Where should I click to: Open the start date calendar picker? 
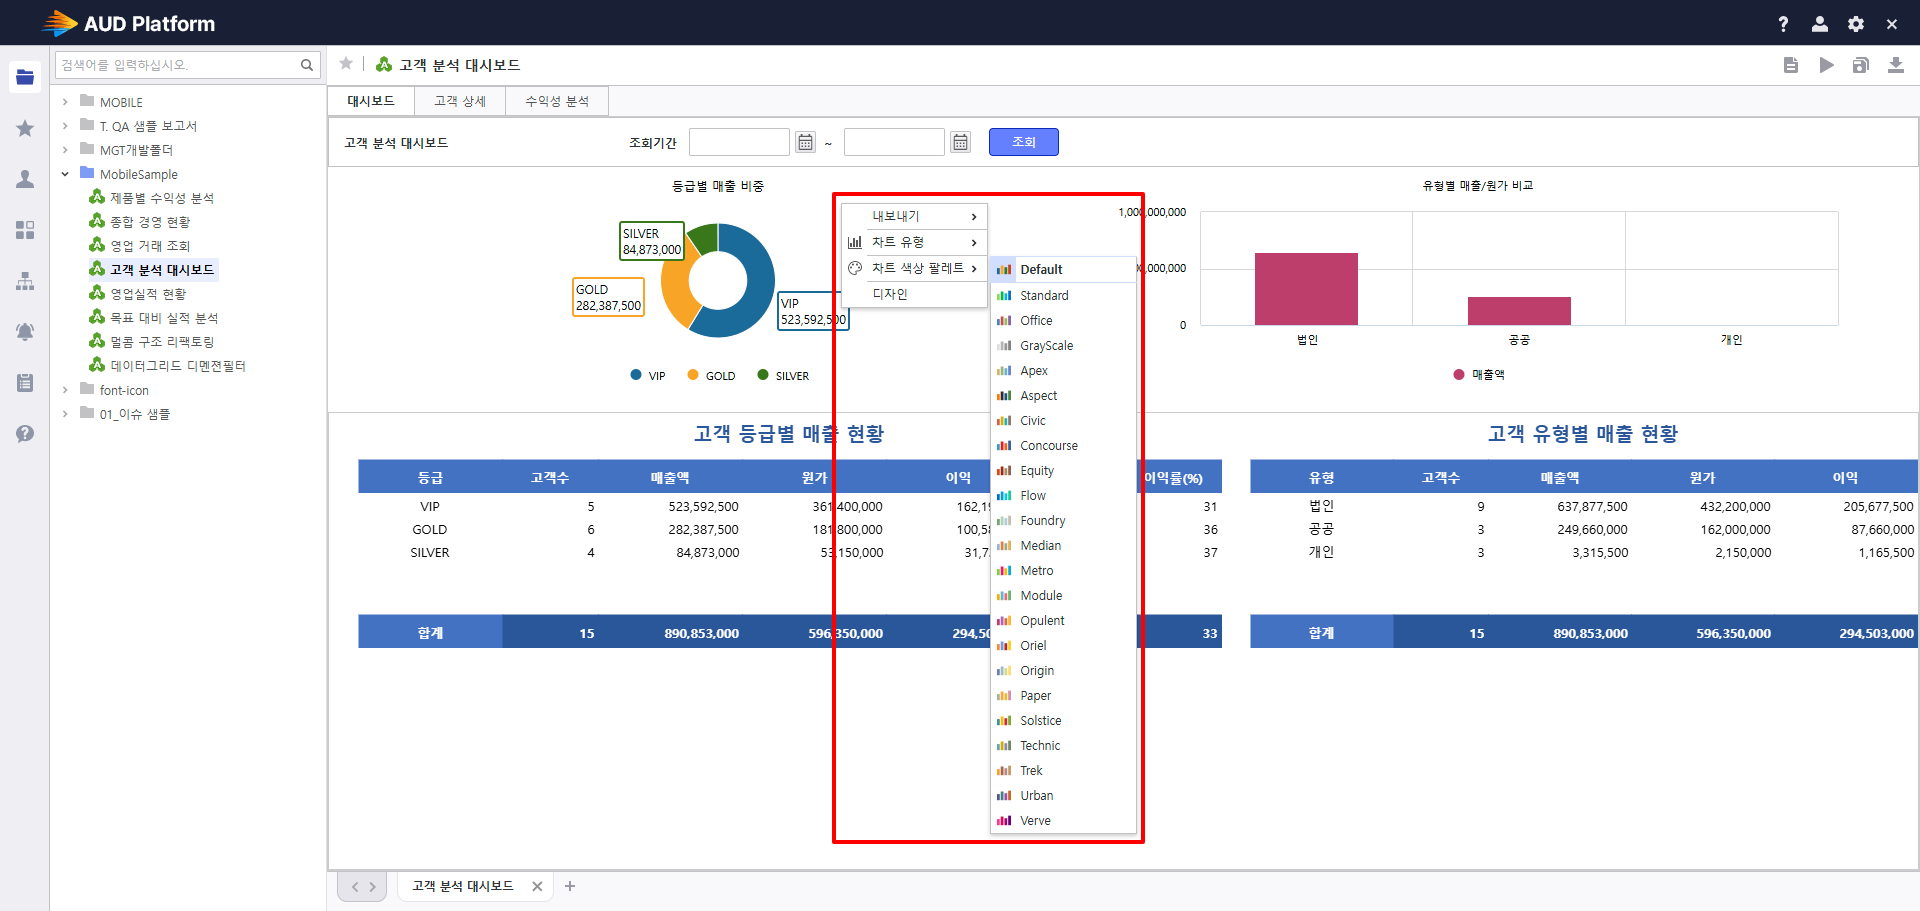(x=805, y=142)
